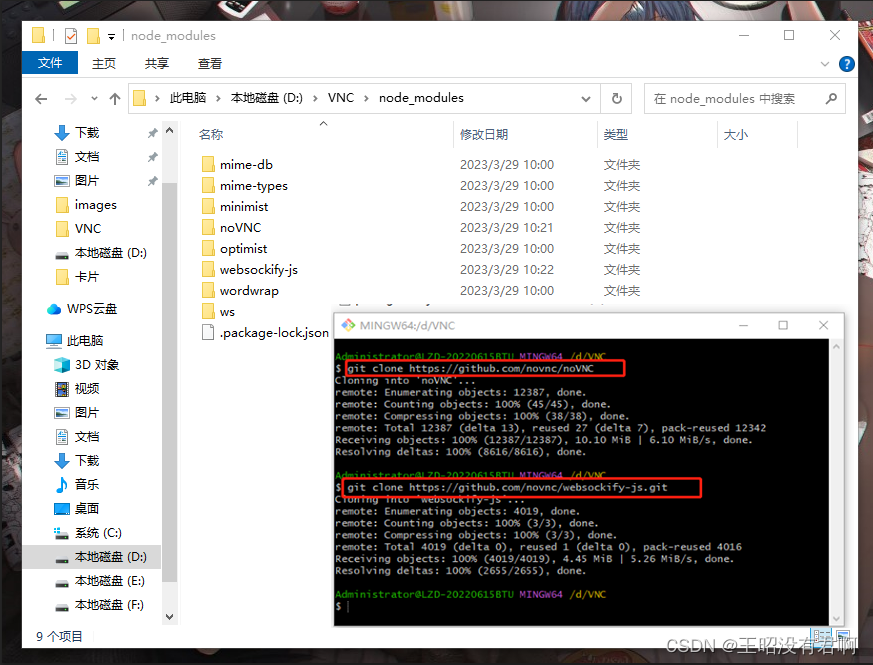Viewport: 873px width, 665px height.
Task: Maximize the MINGW64 terminal window
Action: pyautogui.click(x=783, y=325)
